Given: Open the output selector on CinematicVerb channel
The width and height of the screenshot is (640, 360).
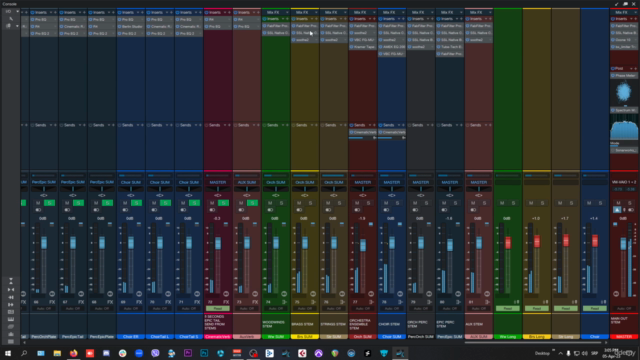Looking at the screenshot, I should pyautogui.click(x=218, y=182).
